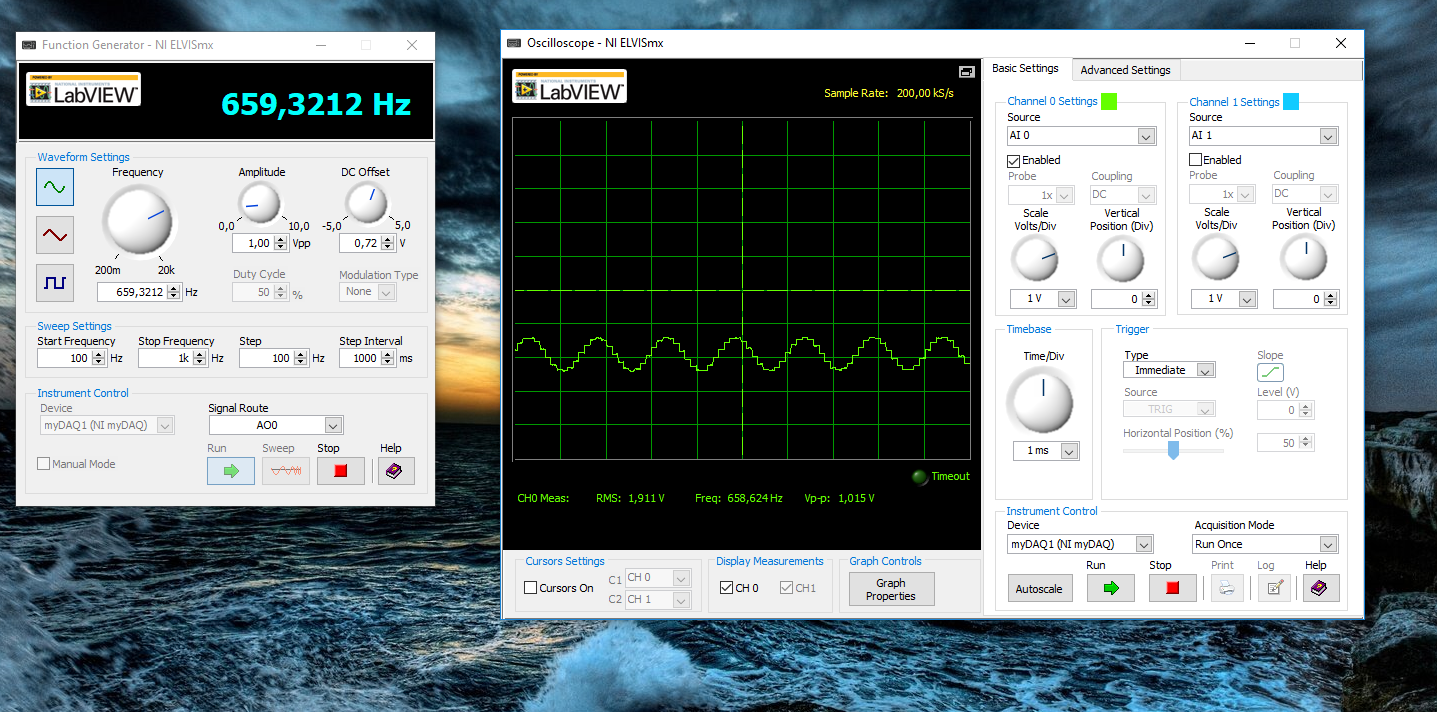Turn on the Cursors On checkbox

coord(531,588)
